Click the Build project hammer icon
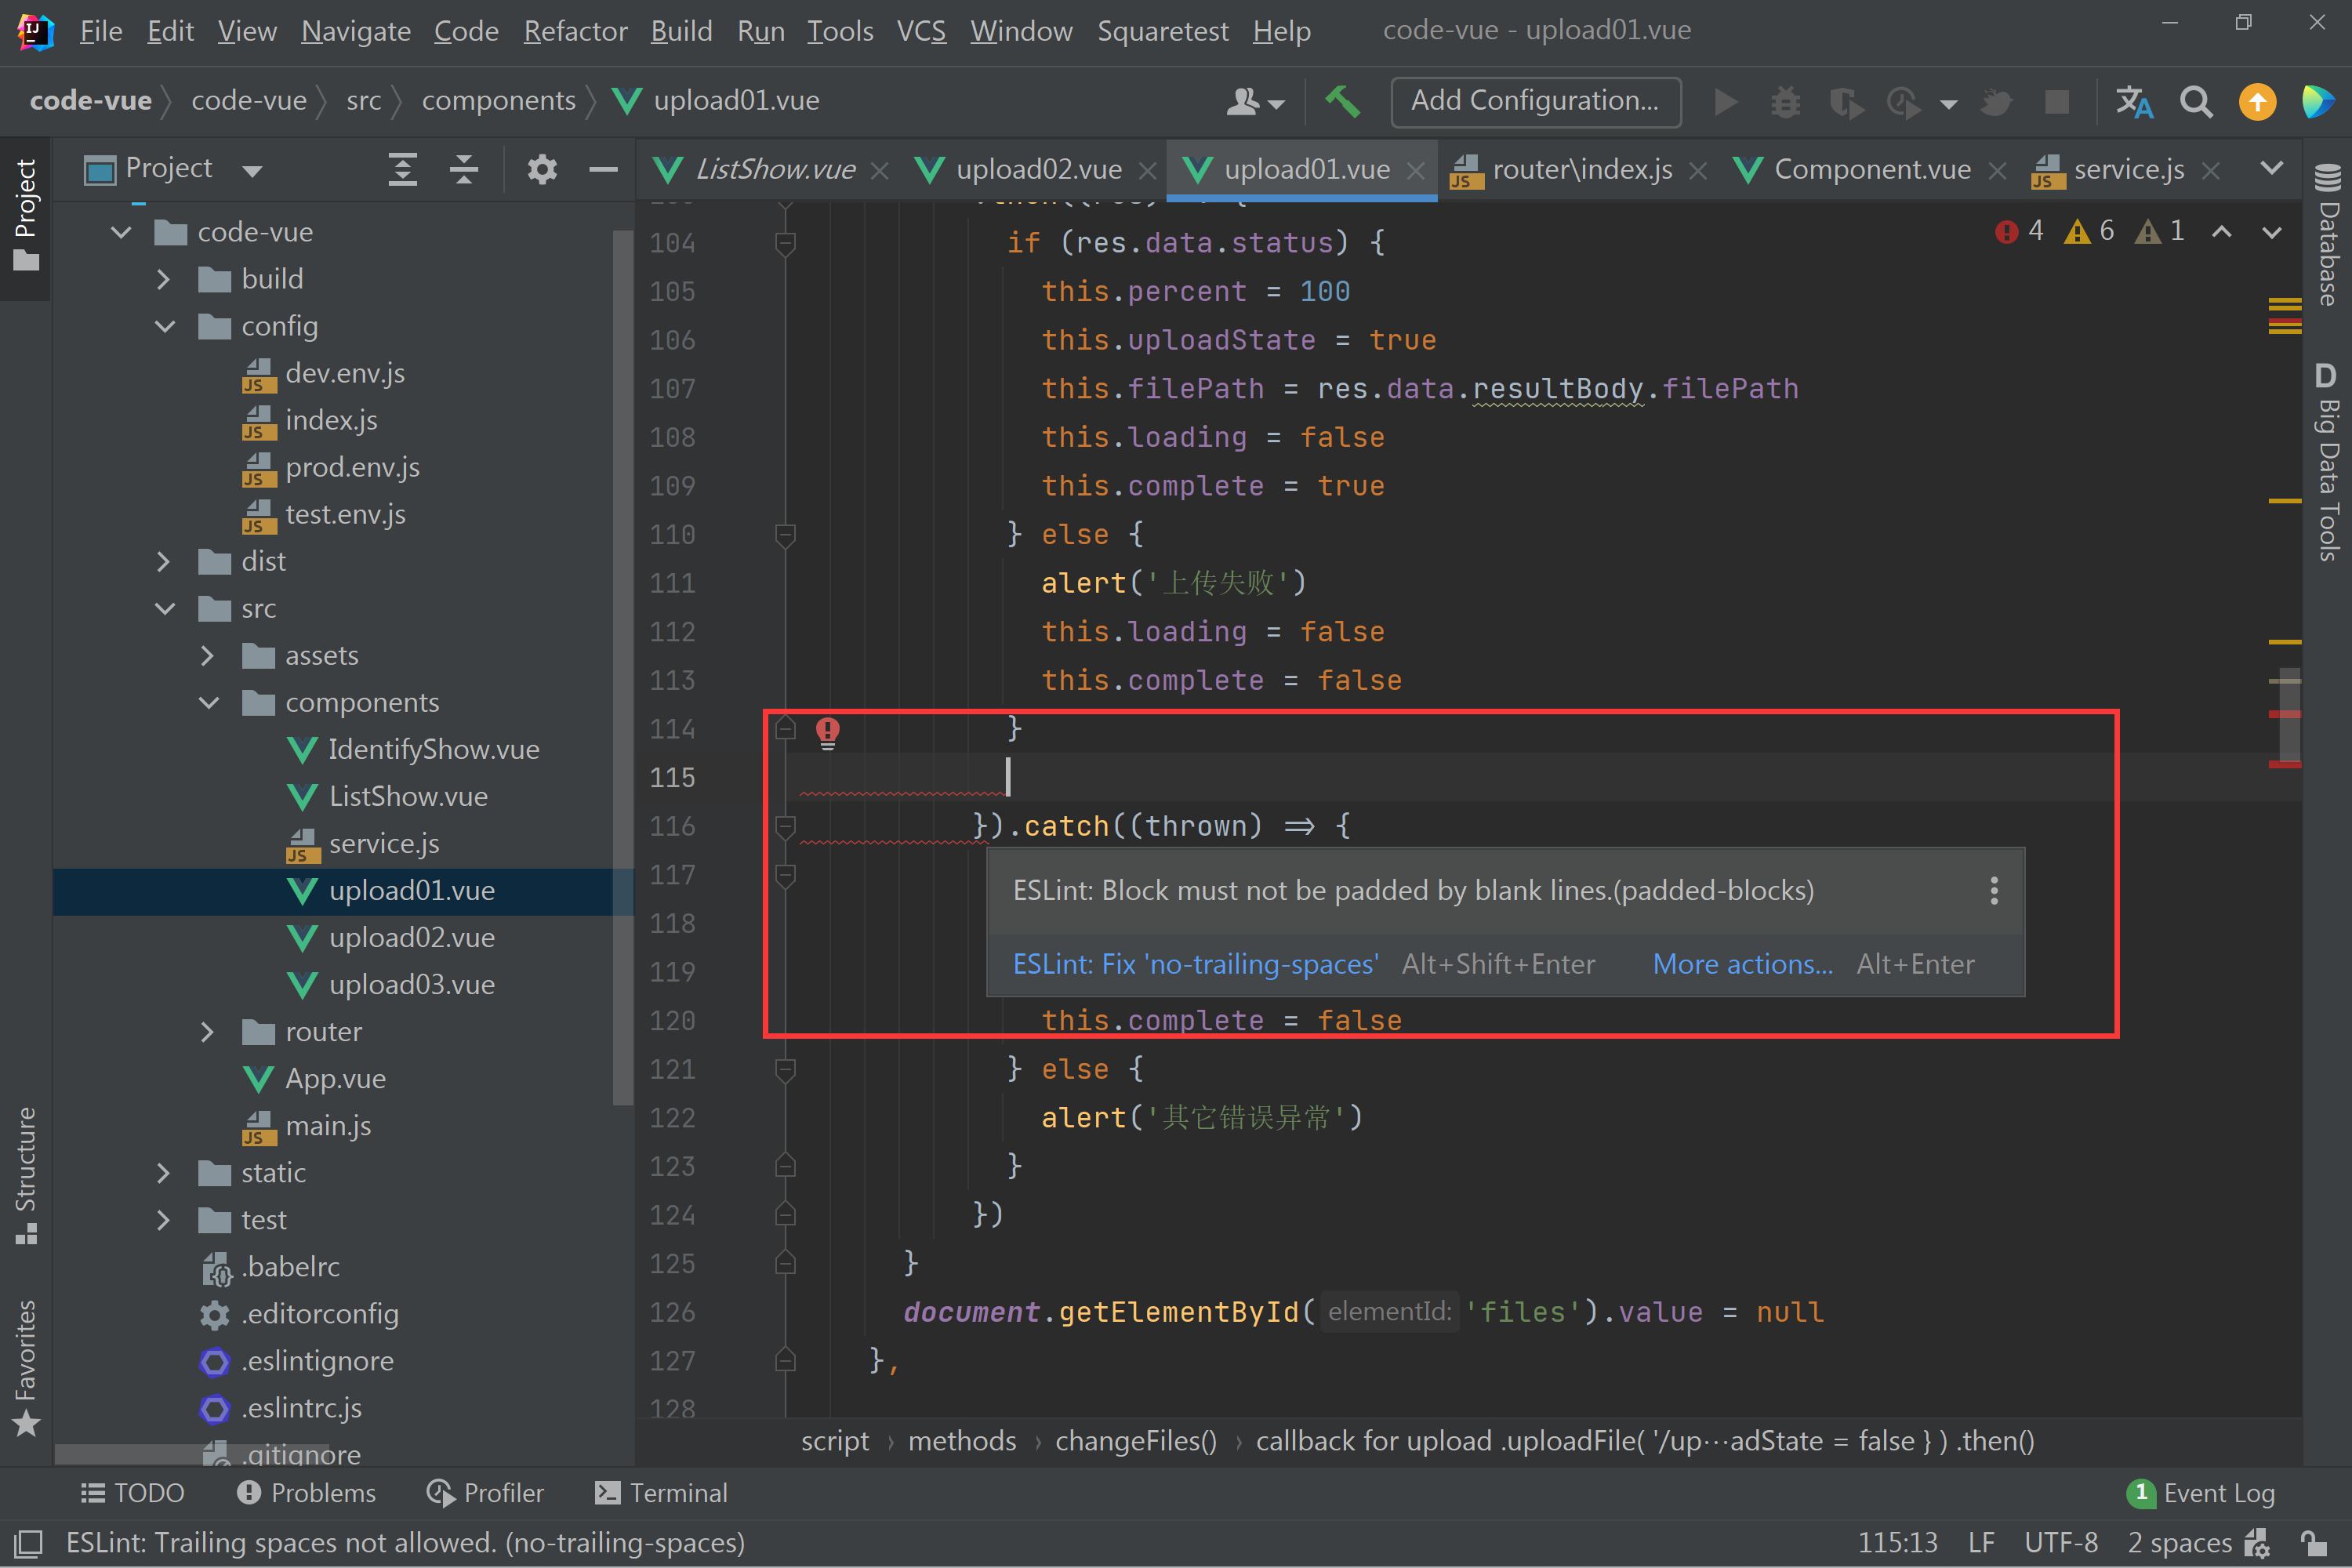The height and width of the screenshot is (1568, 2352). (1342, 101)
